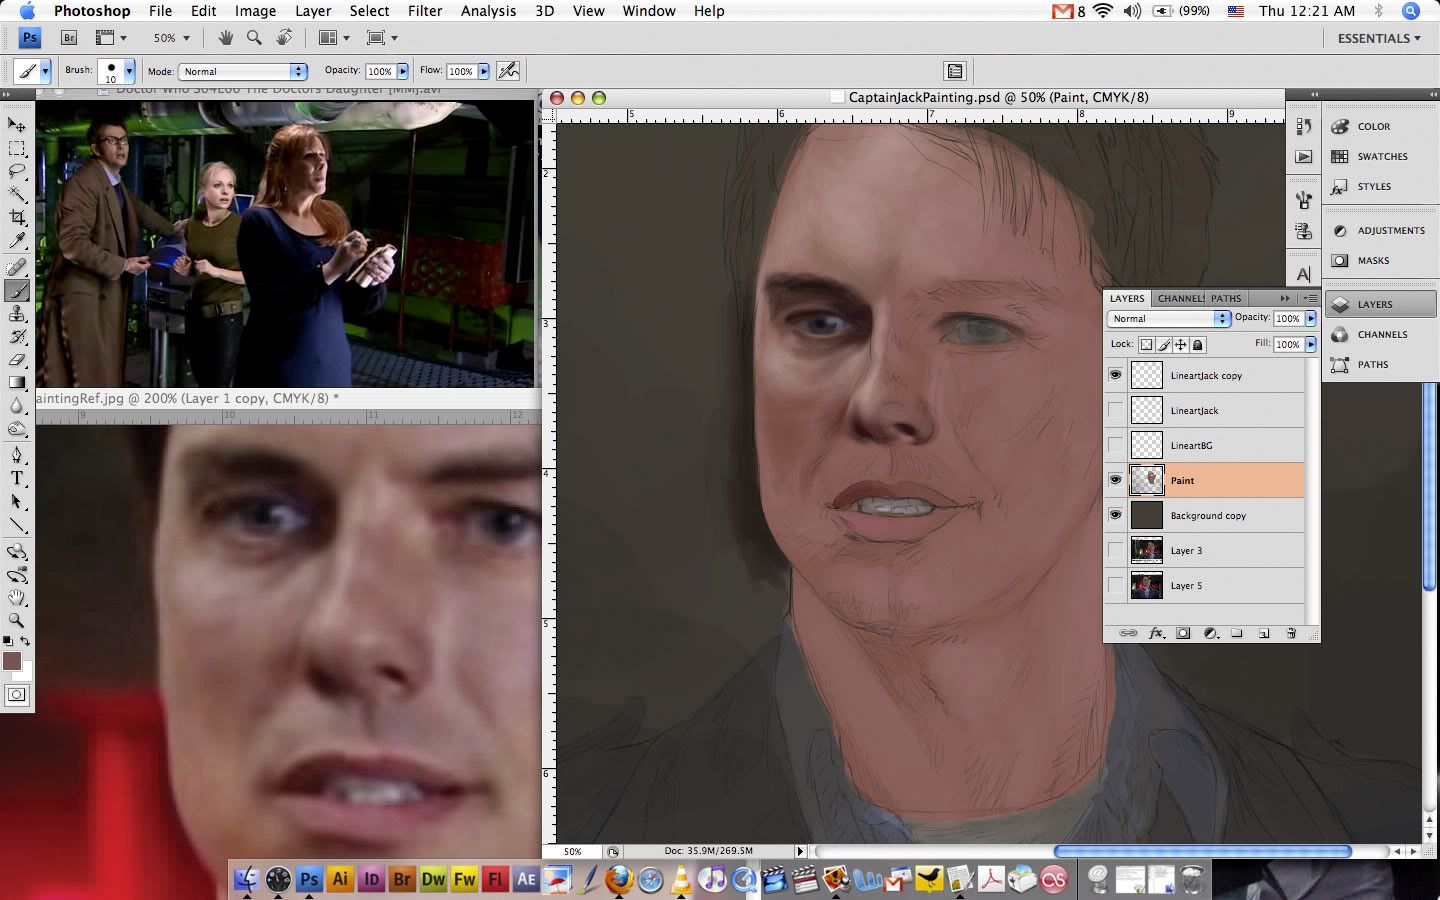Screen dimensions: 1440x900
Task: Select the Path Selection tool
Action: (x=17, y=501)
